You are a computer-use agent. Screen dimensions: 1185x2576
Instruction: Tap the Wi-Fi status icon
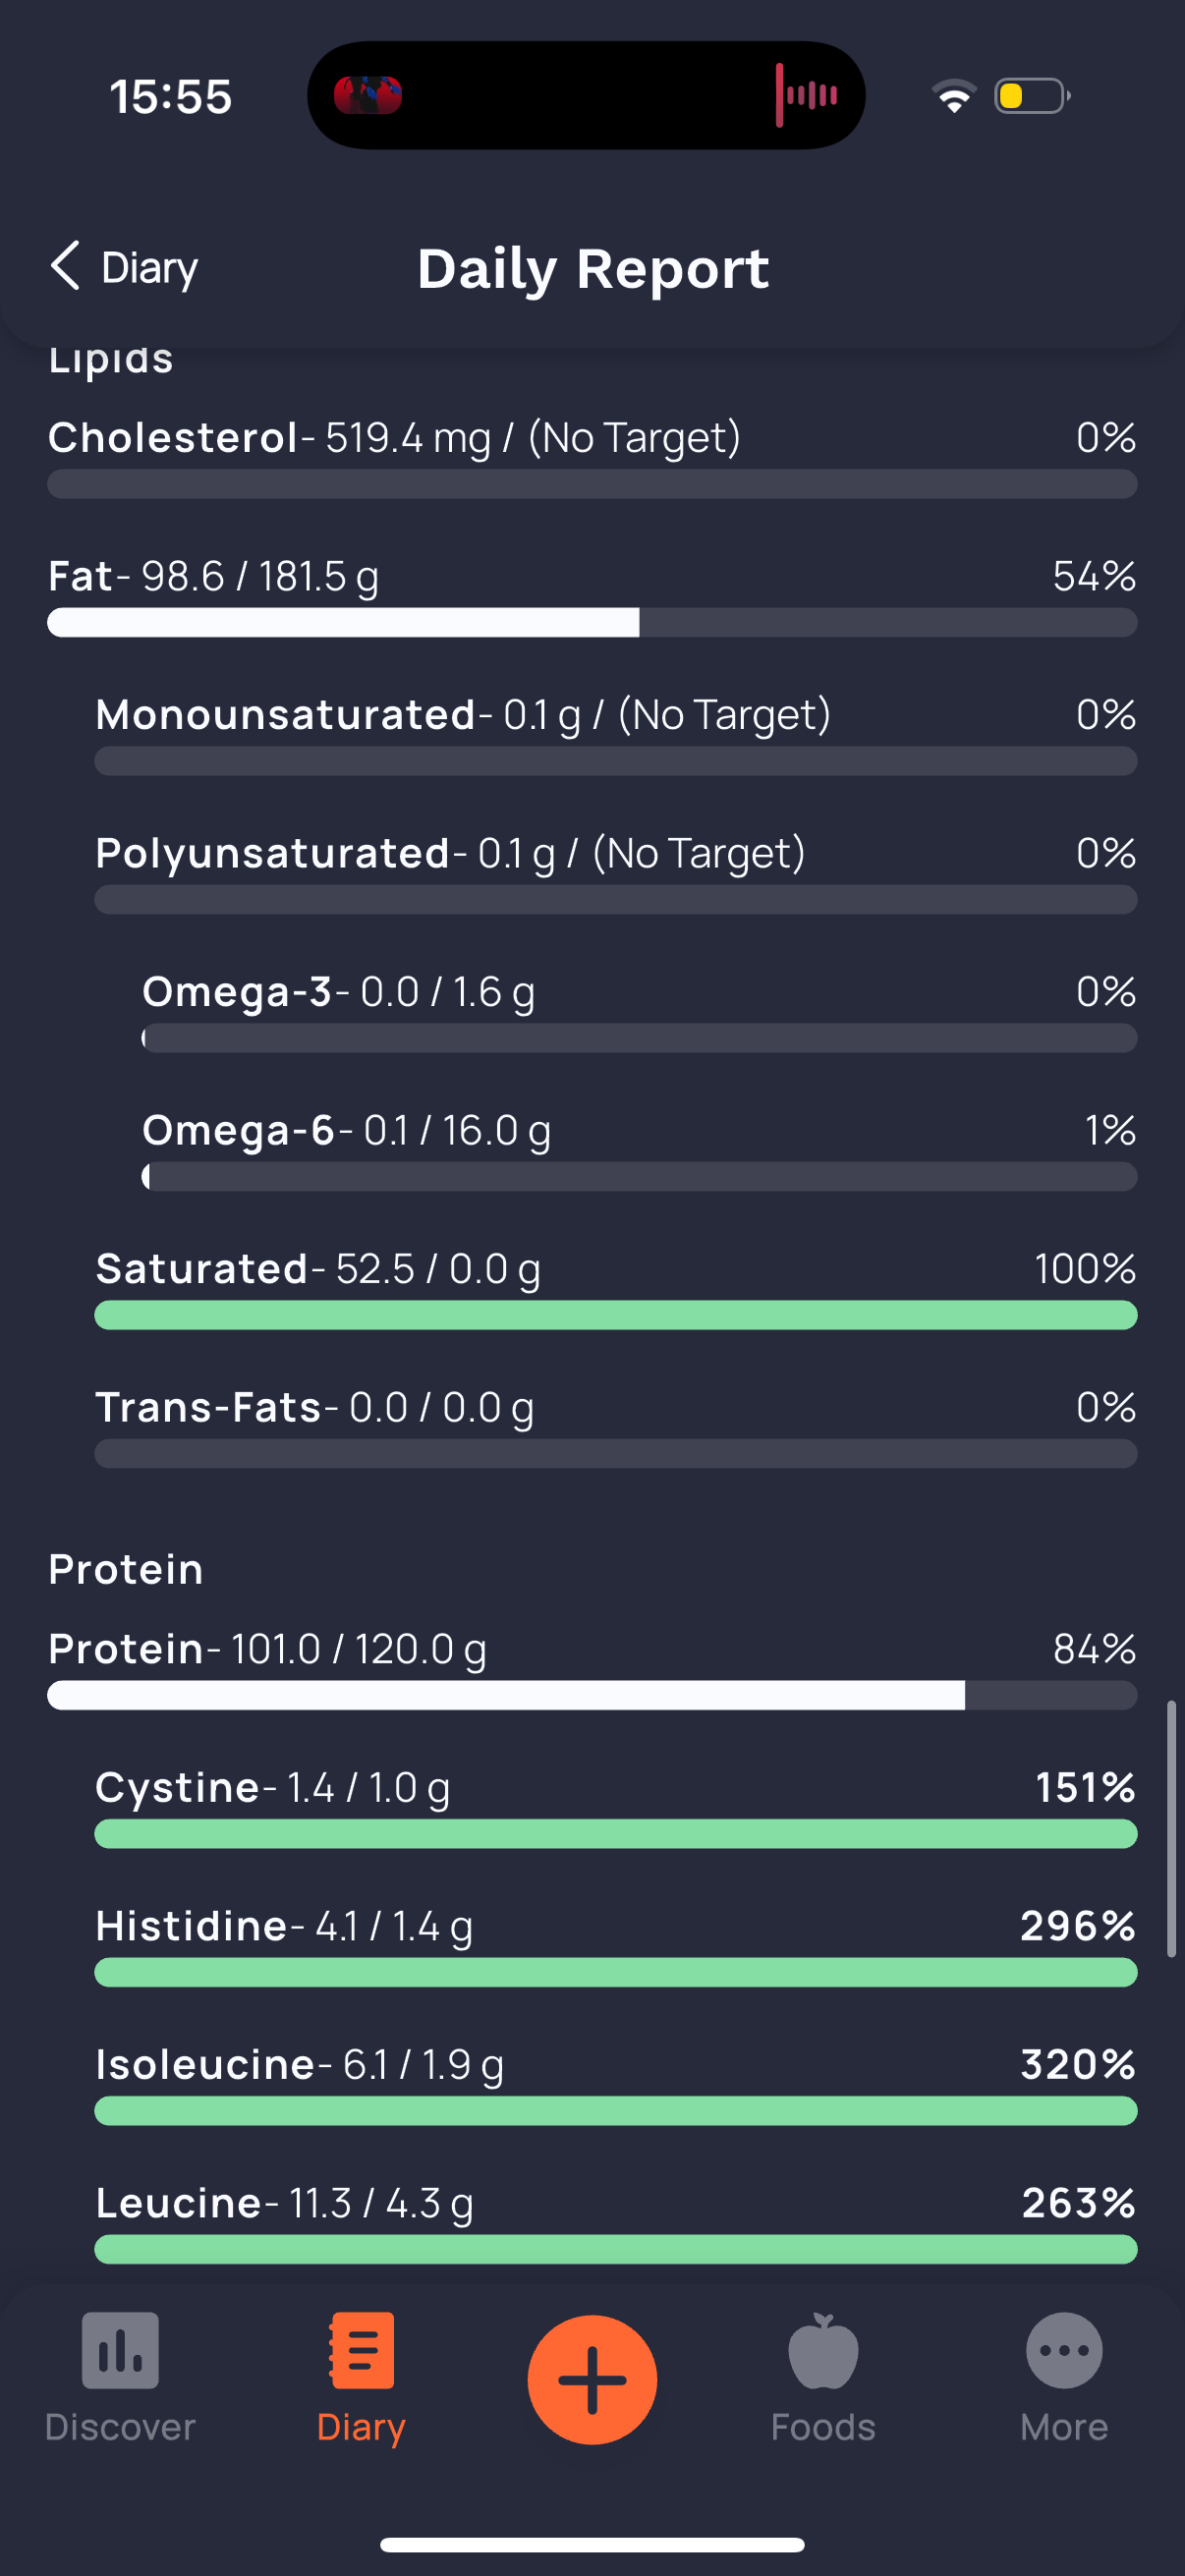pos(954,96)
